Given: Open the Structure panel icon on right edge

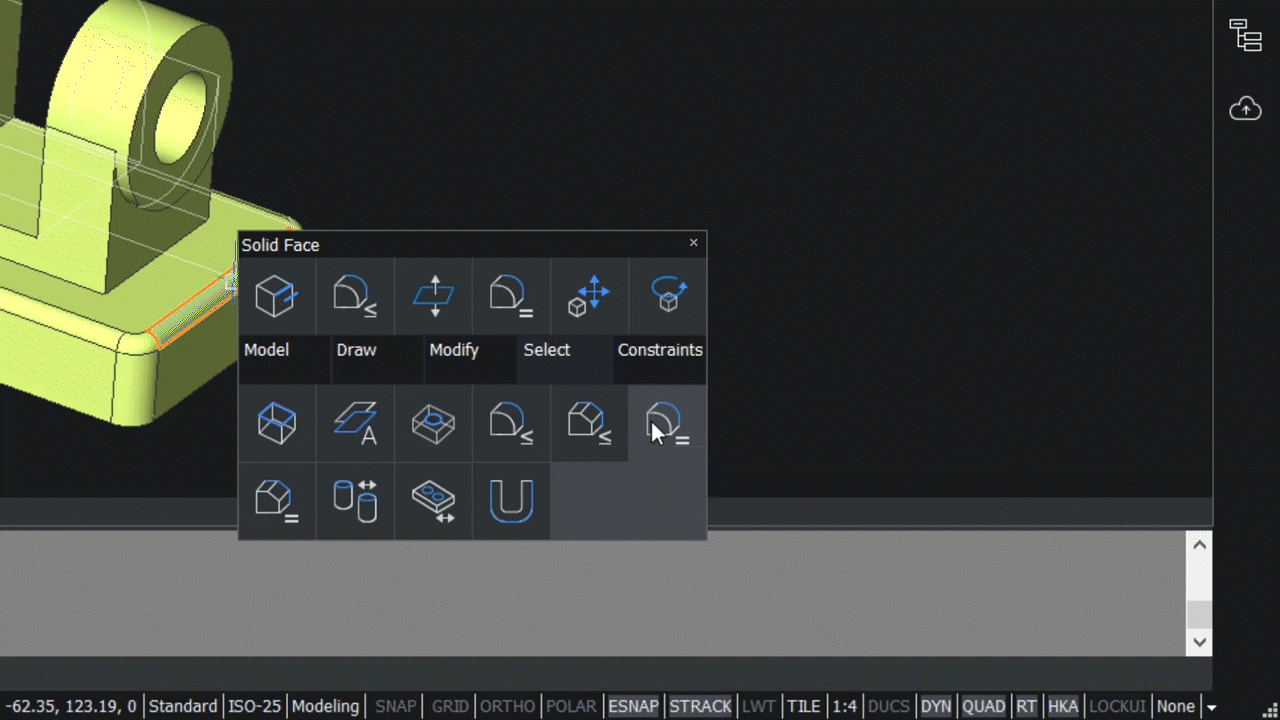Looking at the screenshot, I should coord(1245,35).
